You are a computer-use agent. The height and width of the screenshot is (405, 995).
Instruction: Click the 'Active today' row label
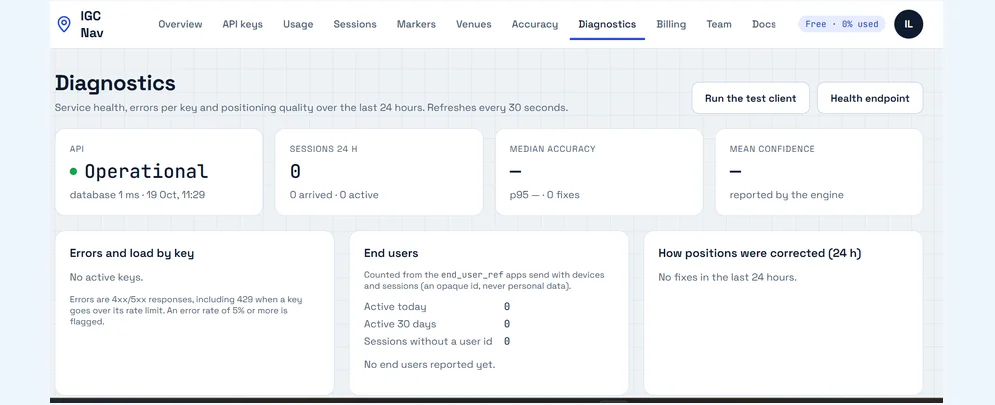pos(395,307)
